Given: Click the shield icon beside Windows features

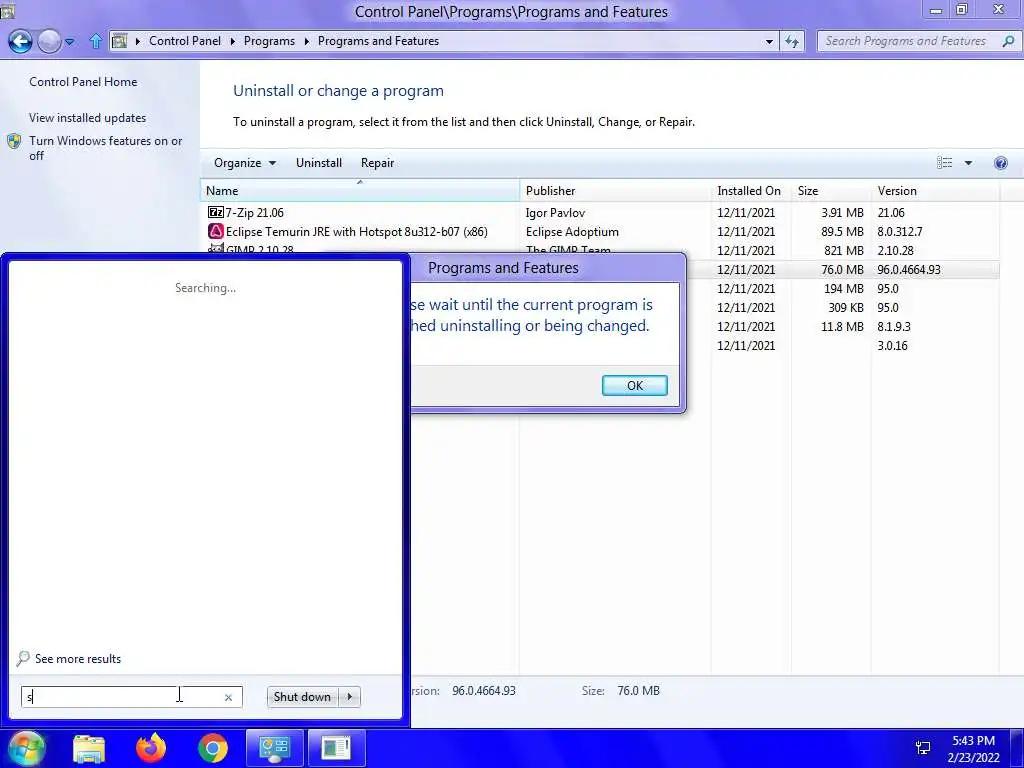Looking at the screenshot, I should point(14,141).
